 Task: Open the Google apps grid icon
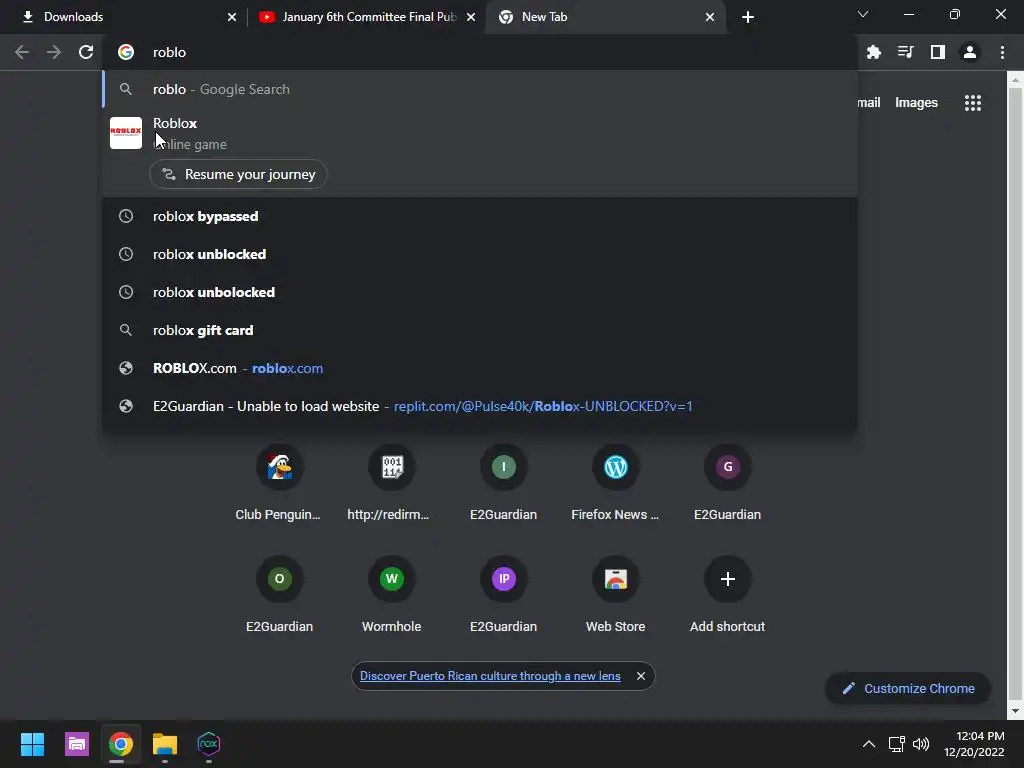973,103
